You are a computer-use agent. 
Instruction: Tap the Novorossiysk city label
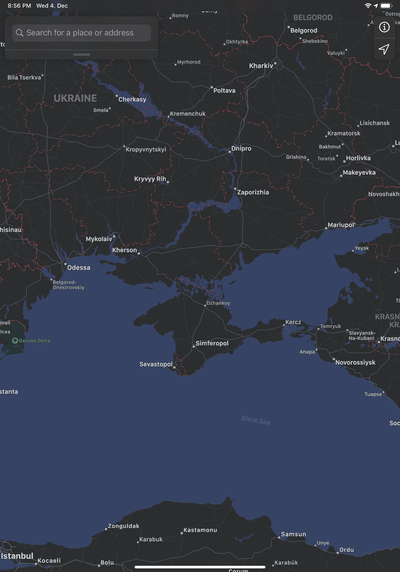tap(355, 362)
